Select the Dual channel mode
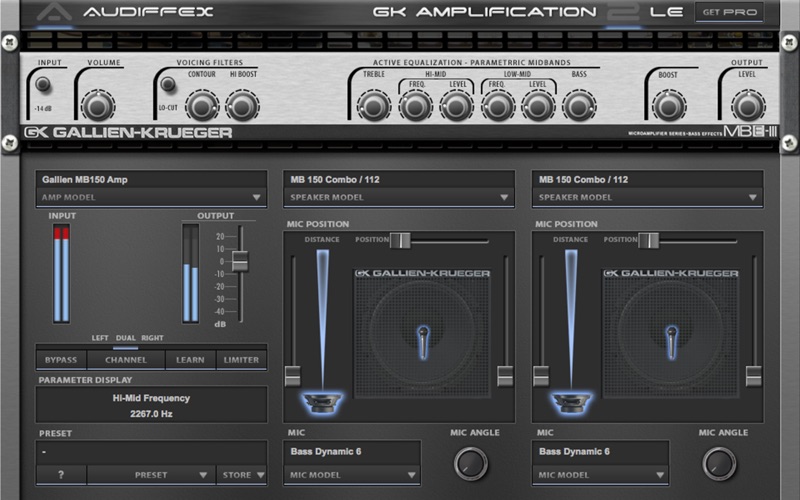800x500 pixels. (x=126, y=338)
